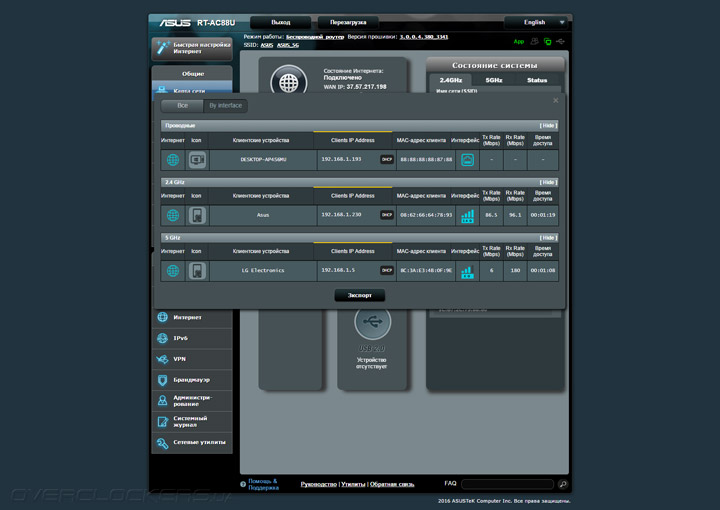Screen dimensions: 720x510
Task: Open the Сетевые утилиты section
Action: pyautogui.click(x=192, y=443)
